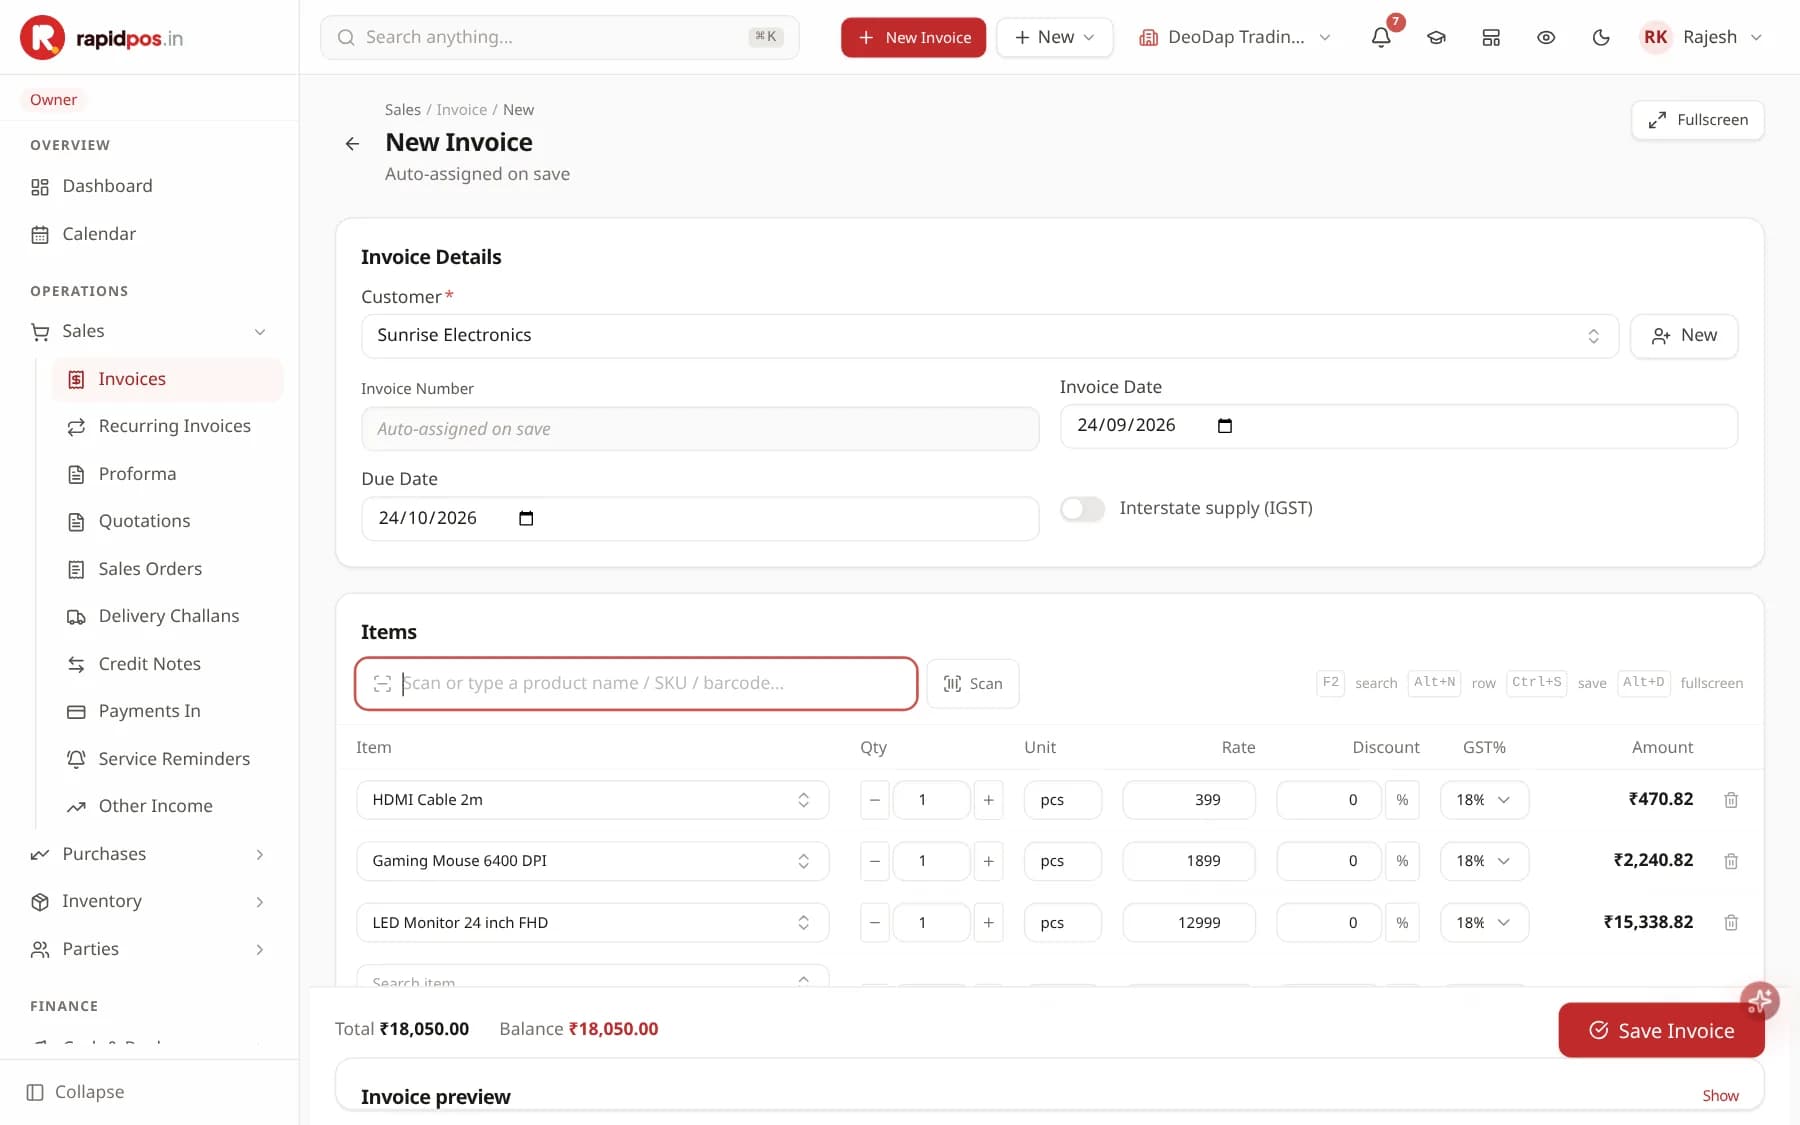The height and width of the screenshot is (1125, 1800).
Task: Click the rapidpos.in logo
Action: (x=102, y=38)
